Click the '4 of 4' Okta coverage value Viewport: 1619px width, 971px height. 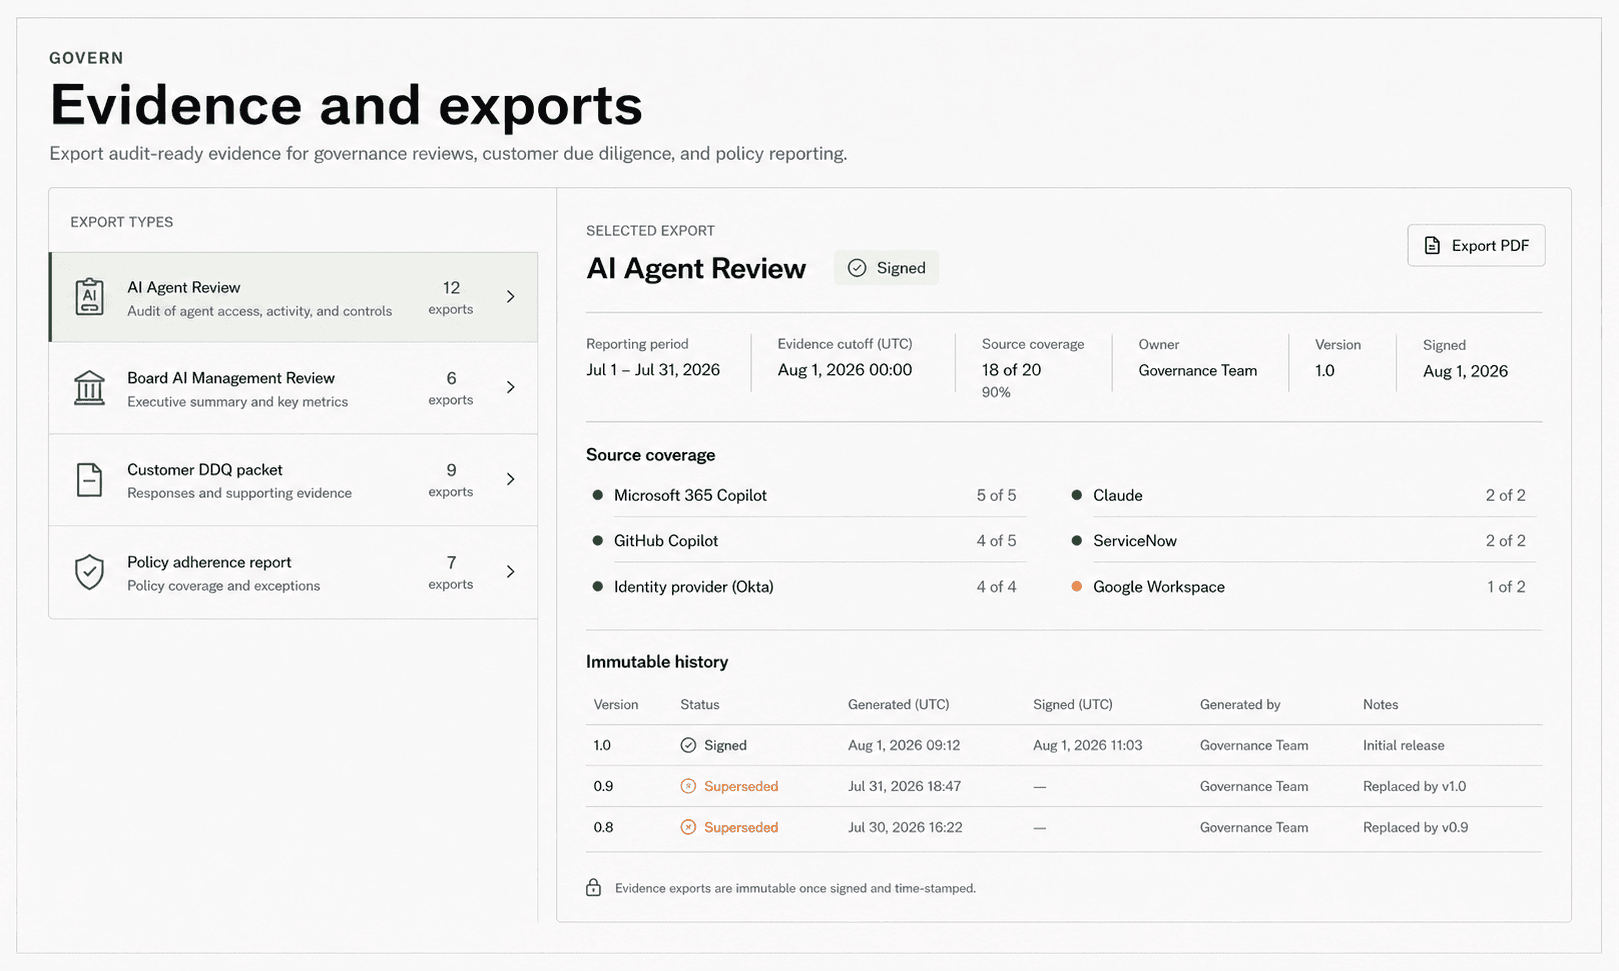pos(996,587)
